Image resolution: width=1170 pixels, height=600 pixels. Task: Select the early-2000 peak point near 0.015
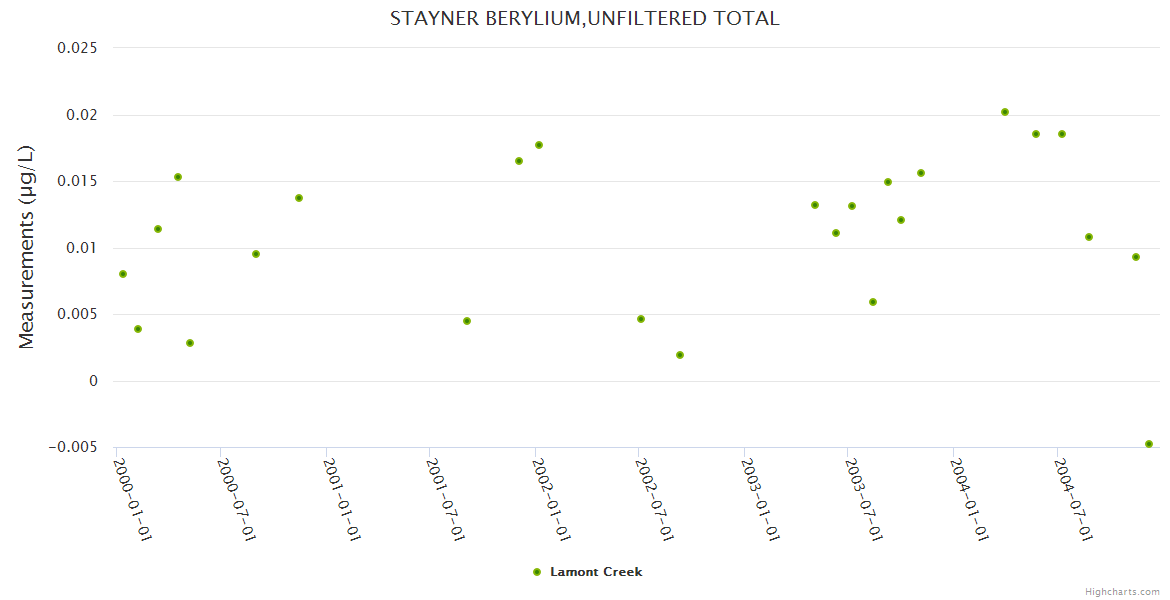click(178, 177)
